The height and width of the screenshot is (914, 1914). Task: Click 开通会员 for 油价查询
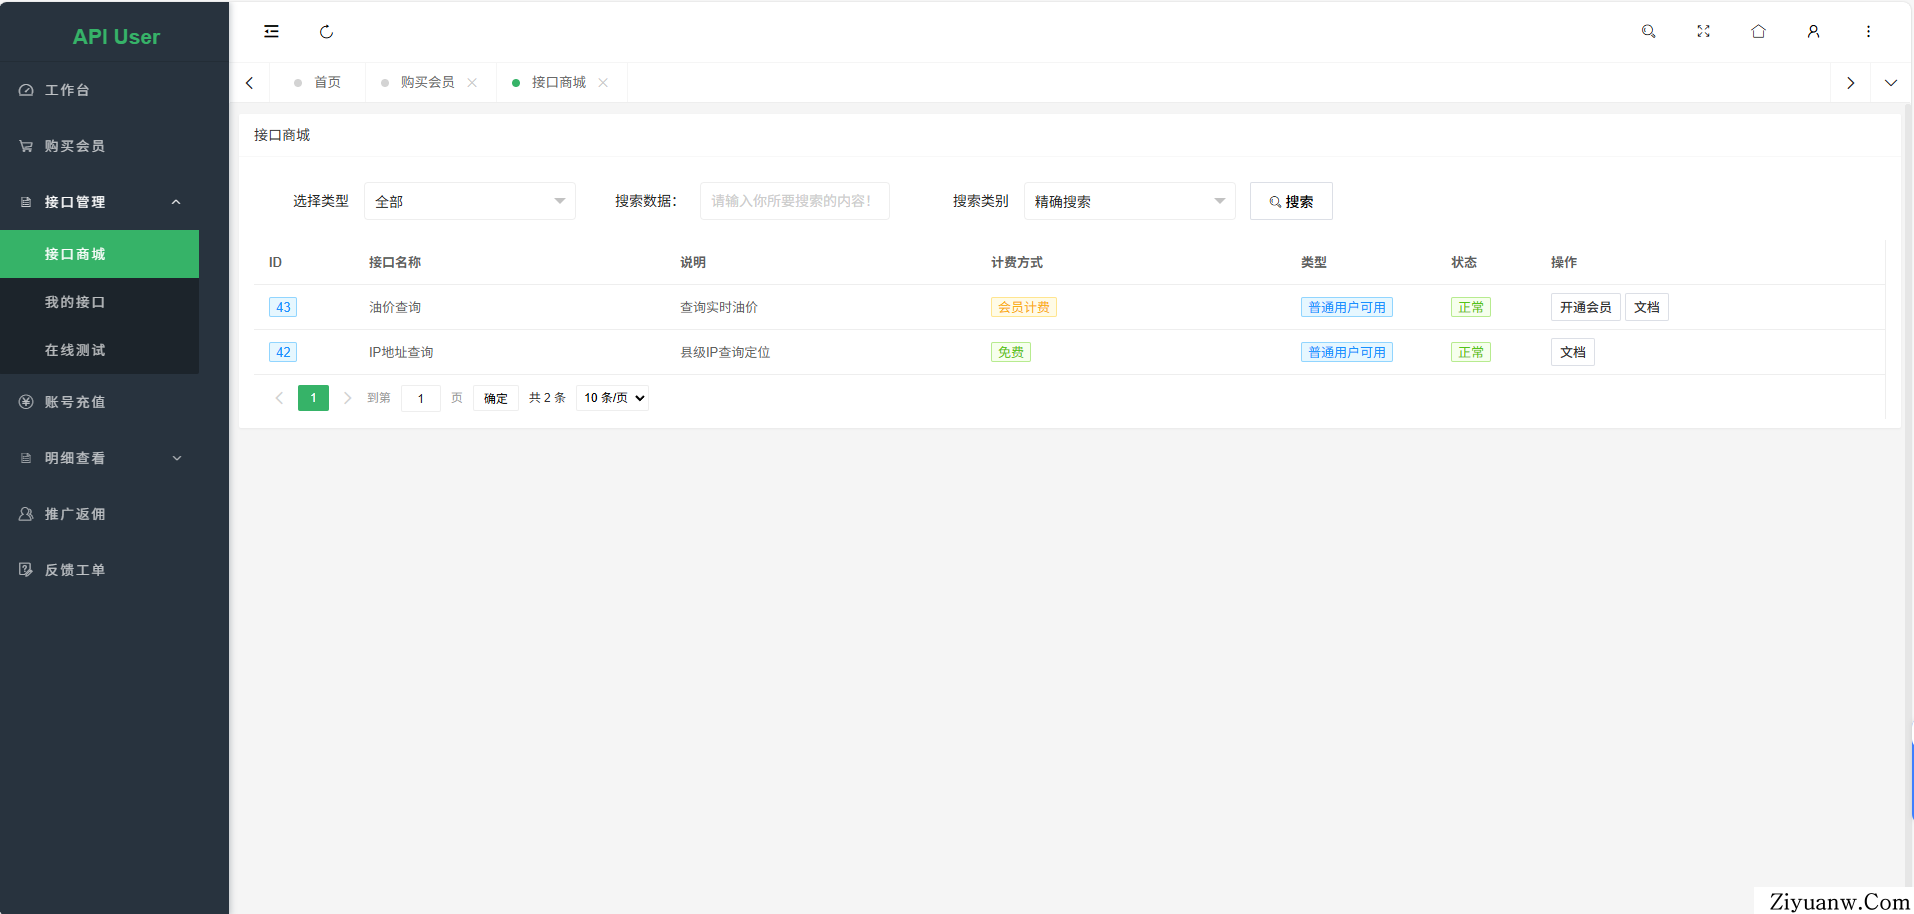coord(1585,307)
